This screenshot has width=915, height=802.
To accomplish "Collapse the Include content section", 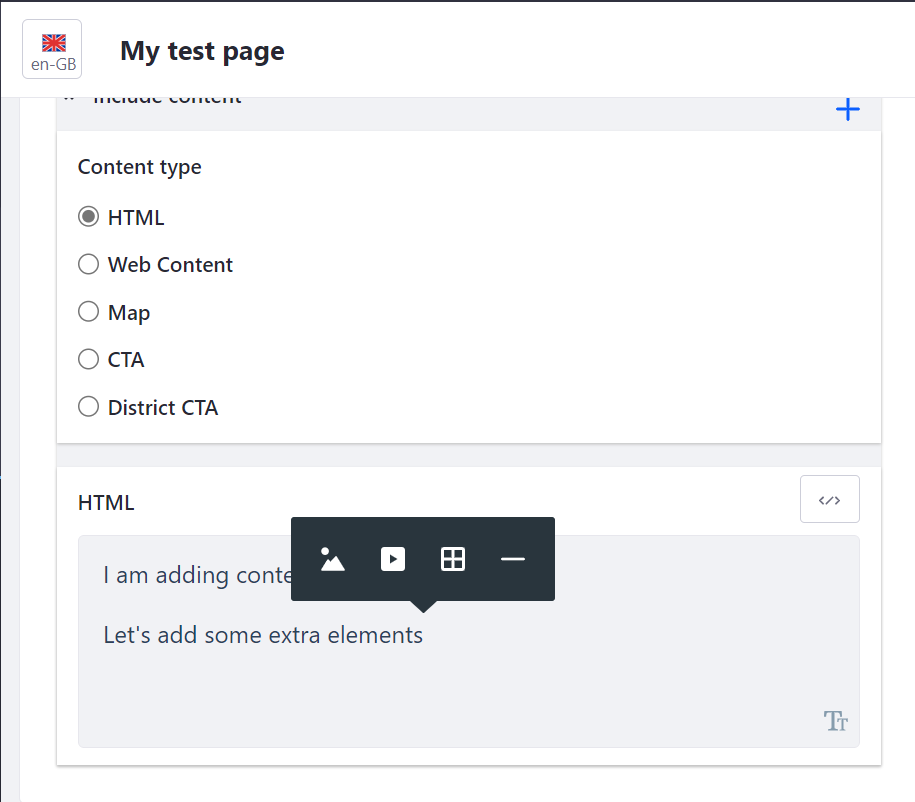I will [70, 95].
